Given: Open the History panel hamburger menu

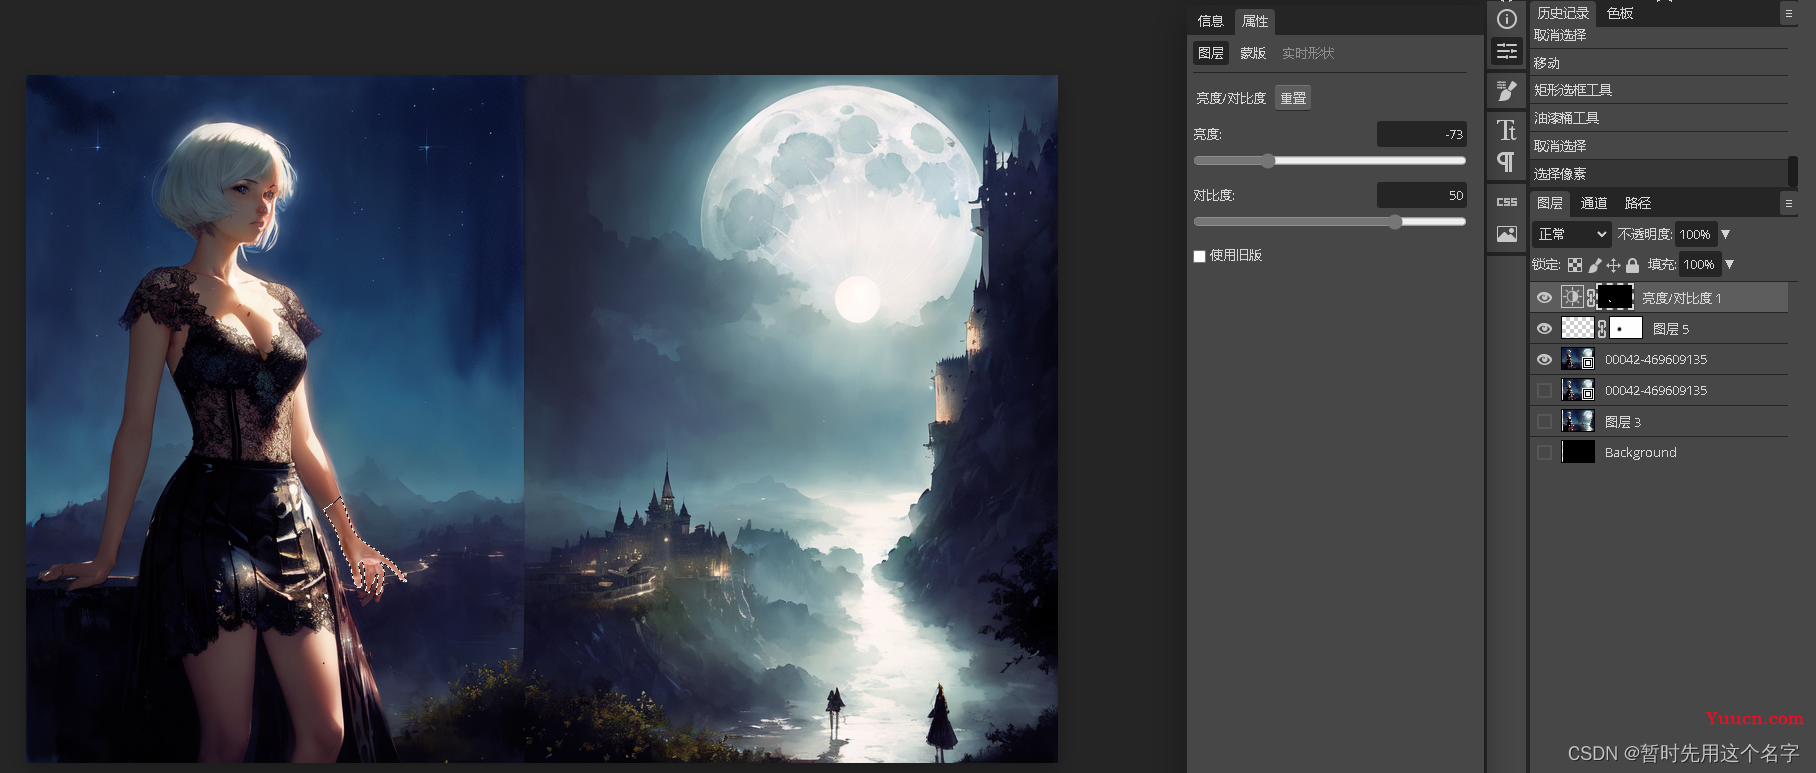Looking at the screenshot, I should 1788,13.
